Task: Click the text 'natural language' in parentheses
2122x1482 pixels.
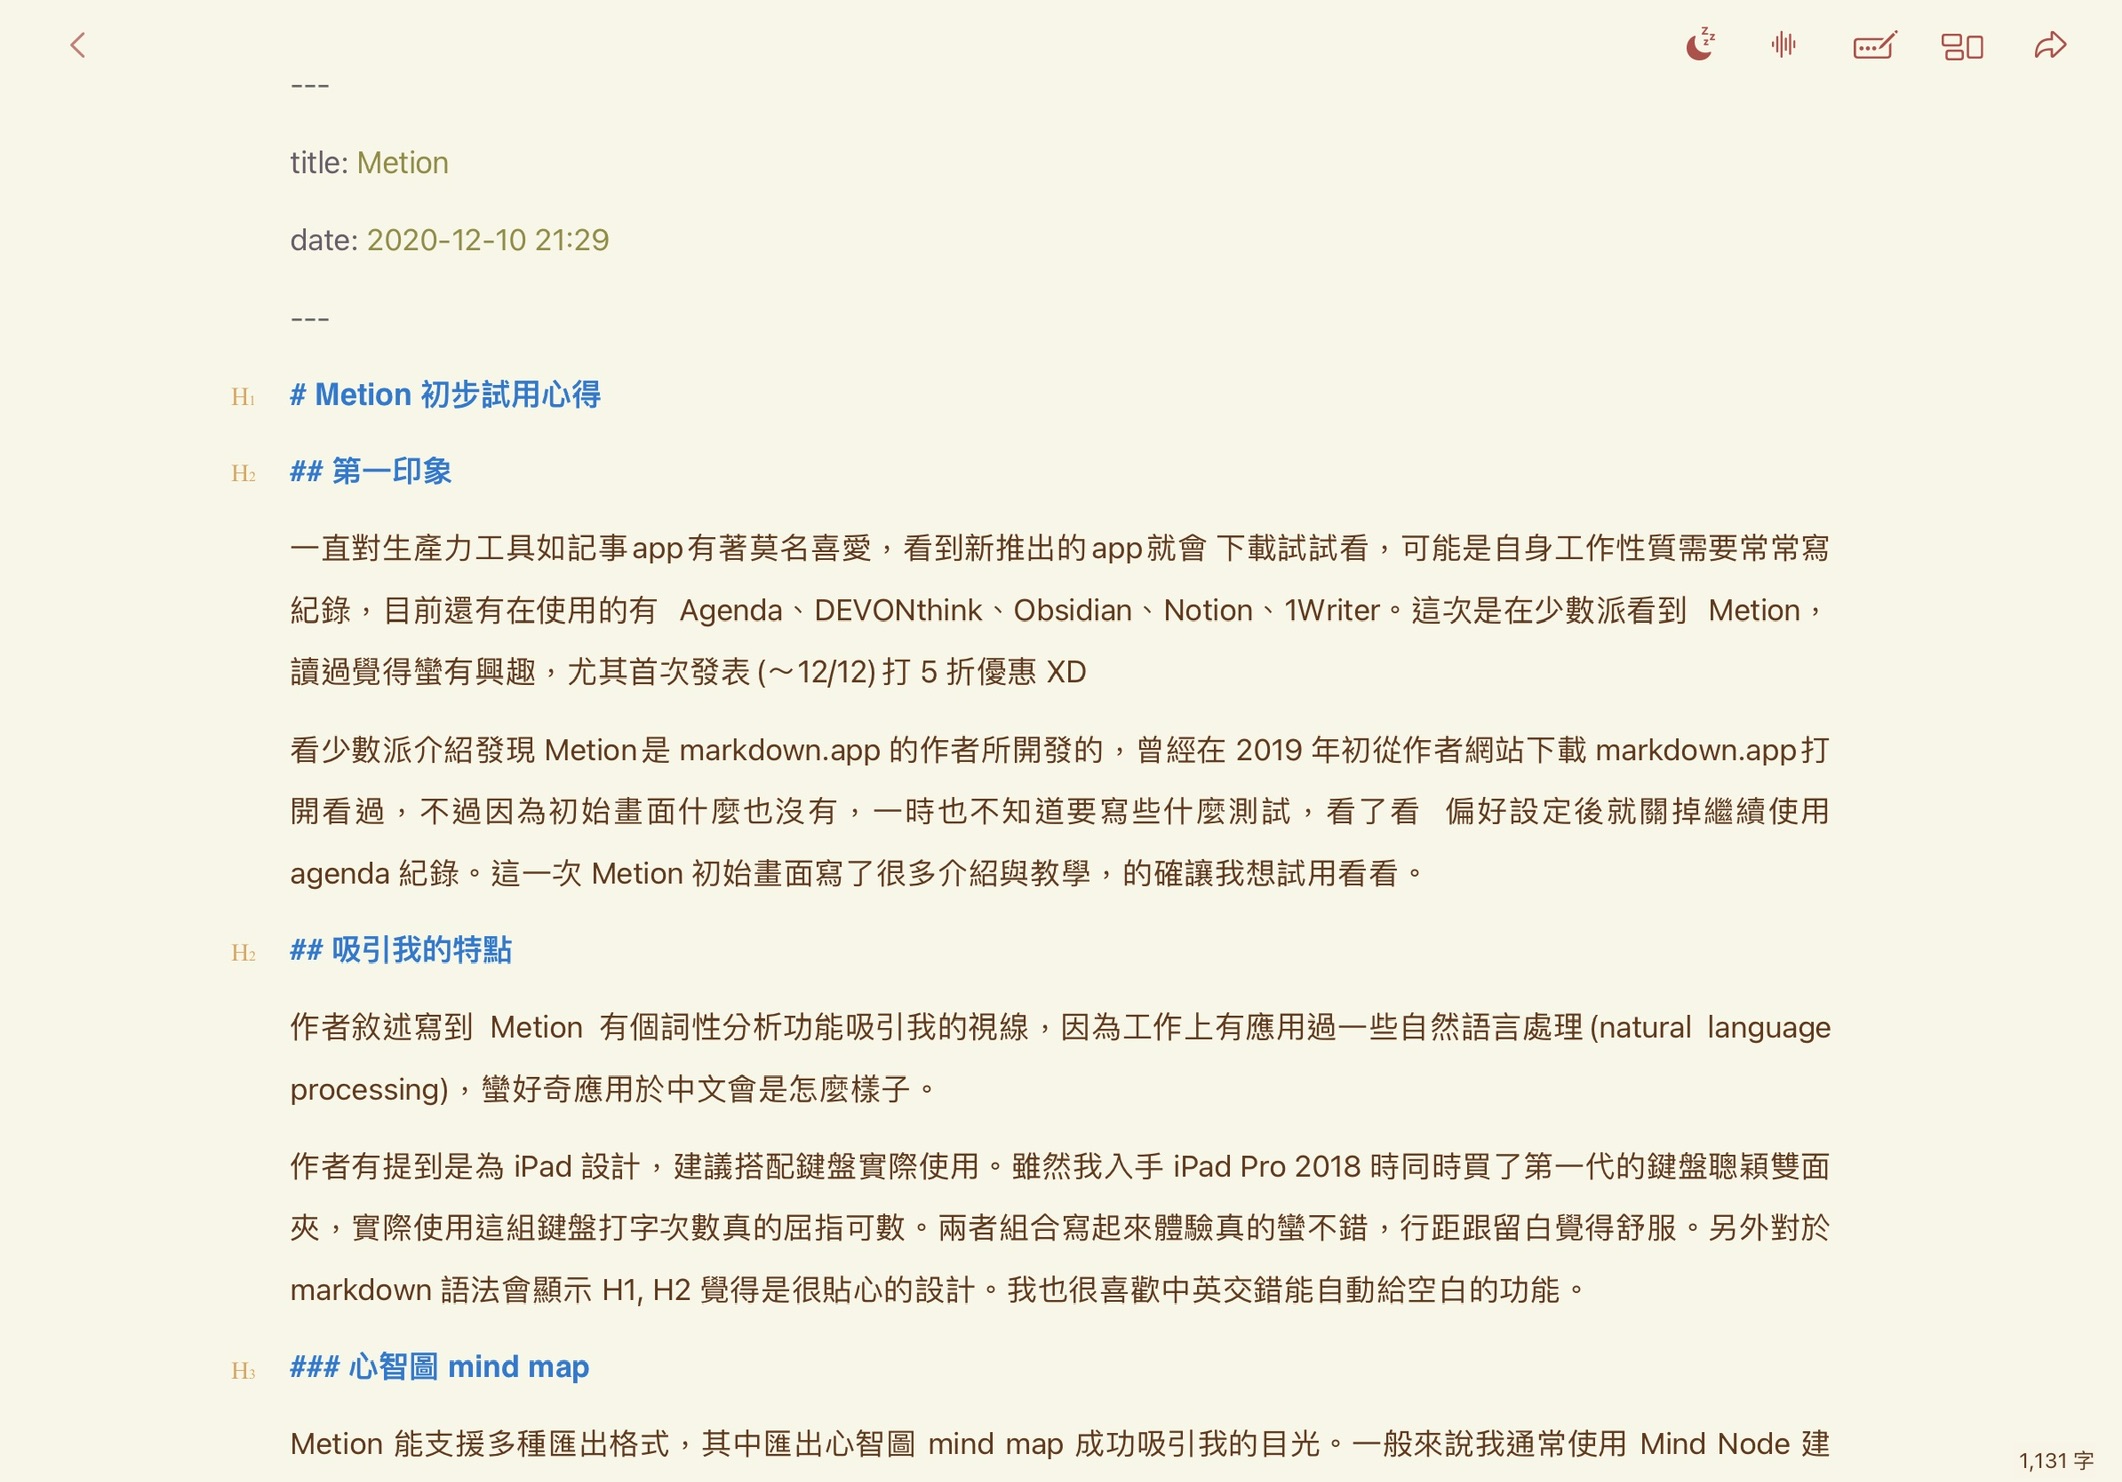Action: point(1714,1027)
